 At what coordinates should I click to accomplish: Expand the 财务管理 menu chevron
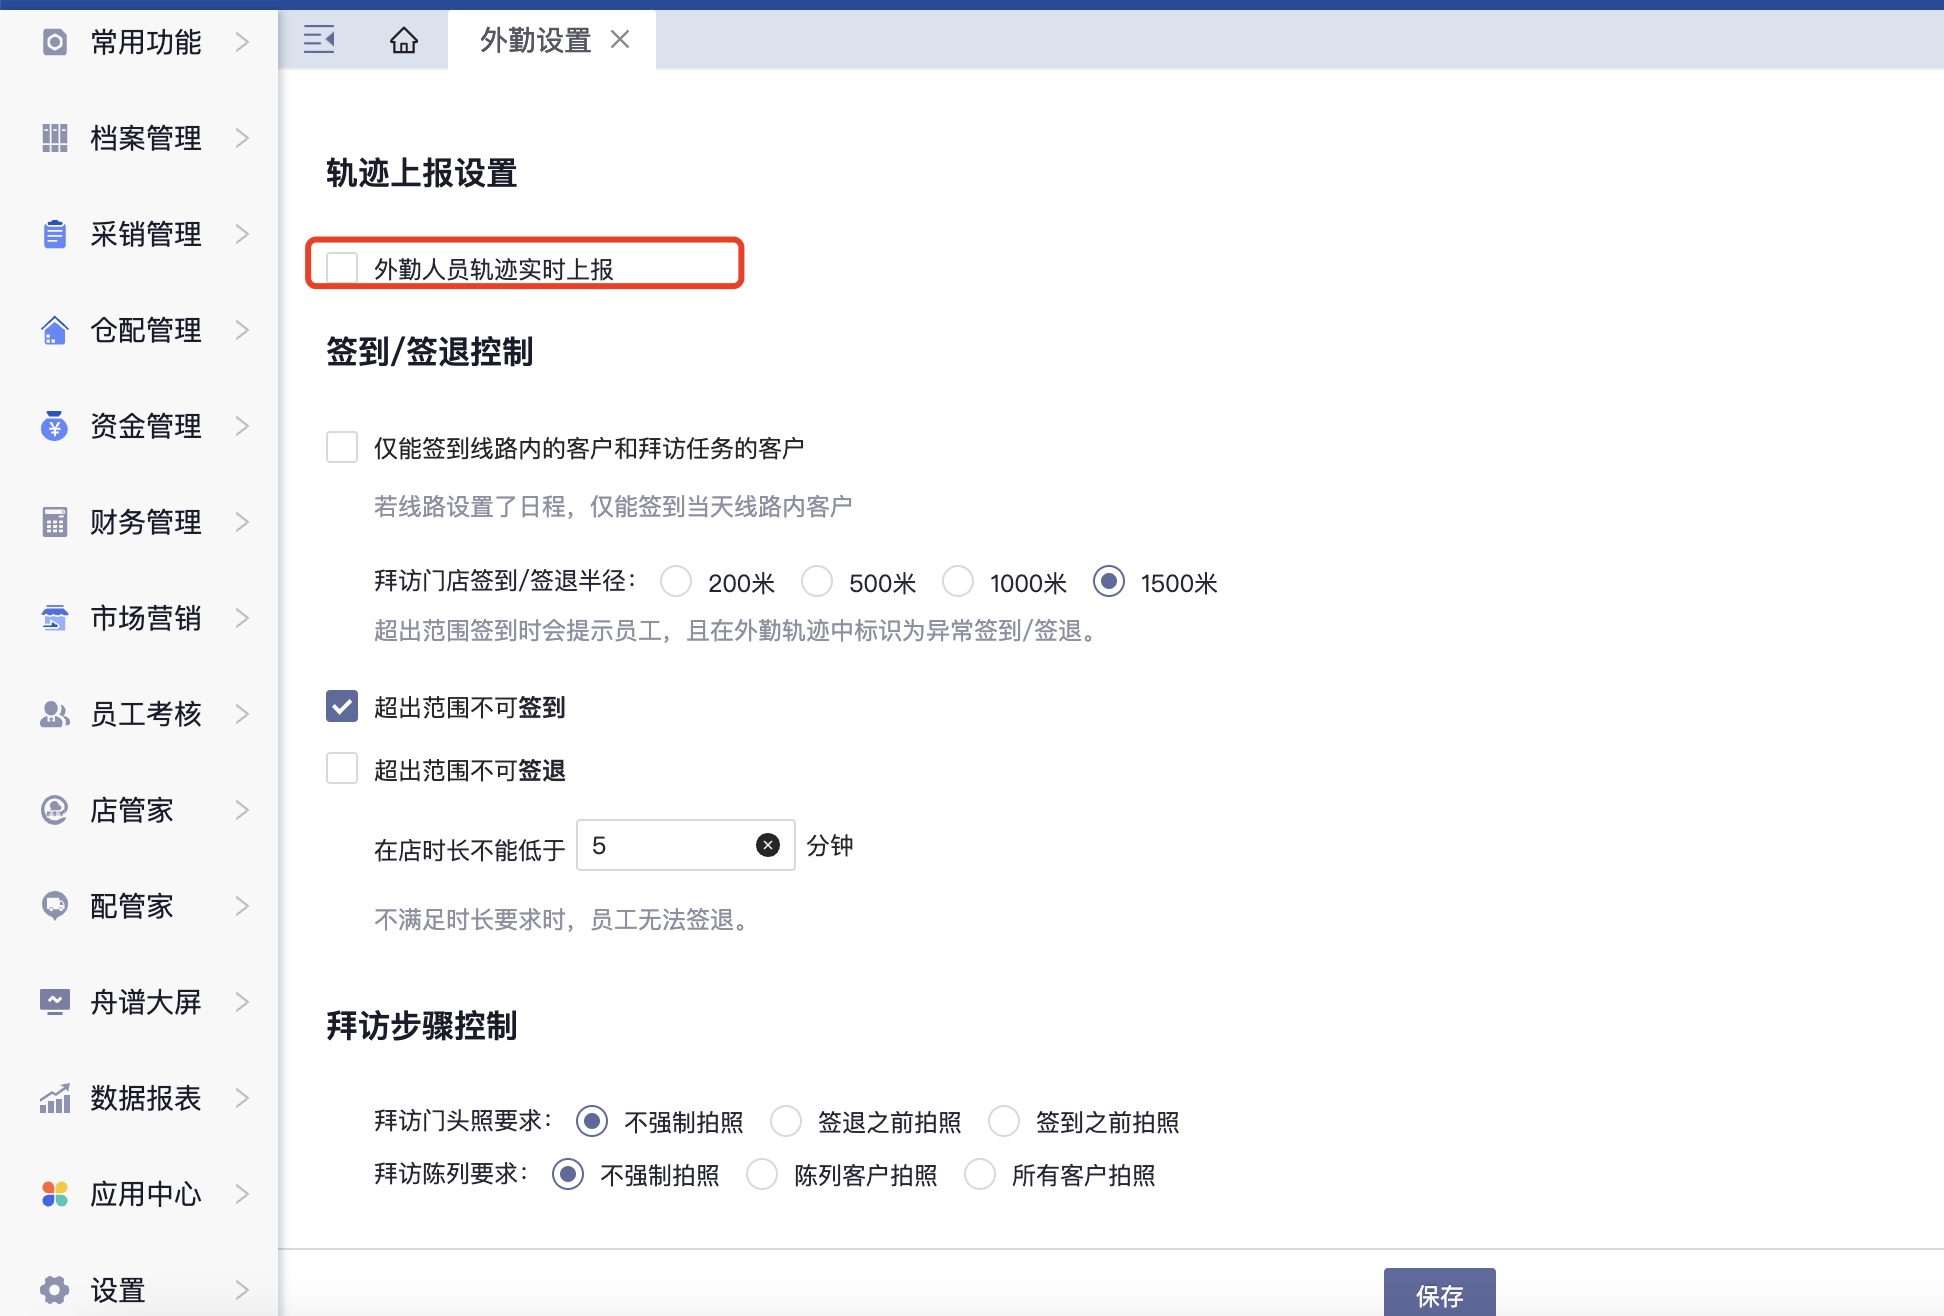(242, 522)
